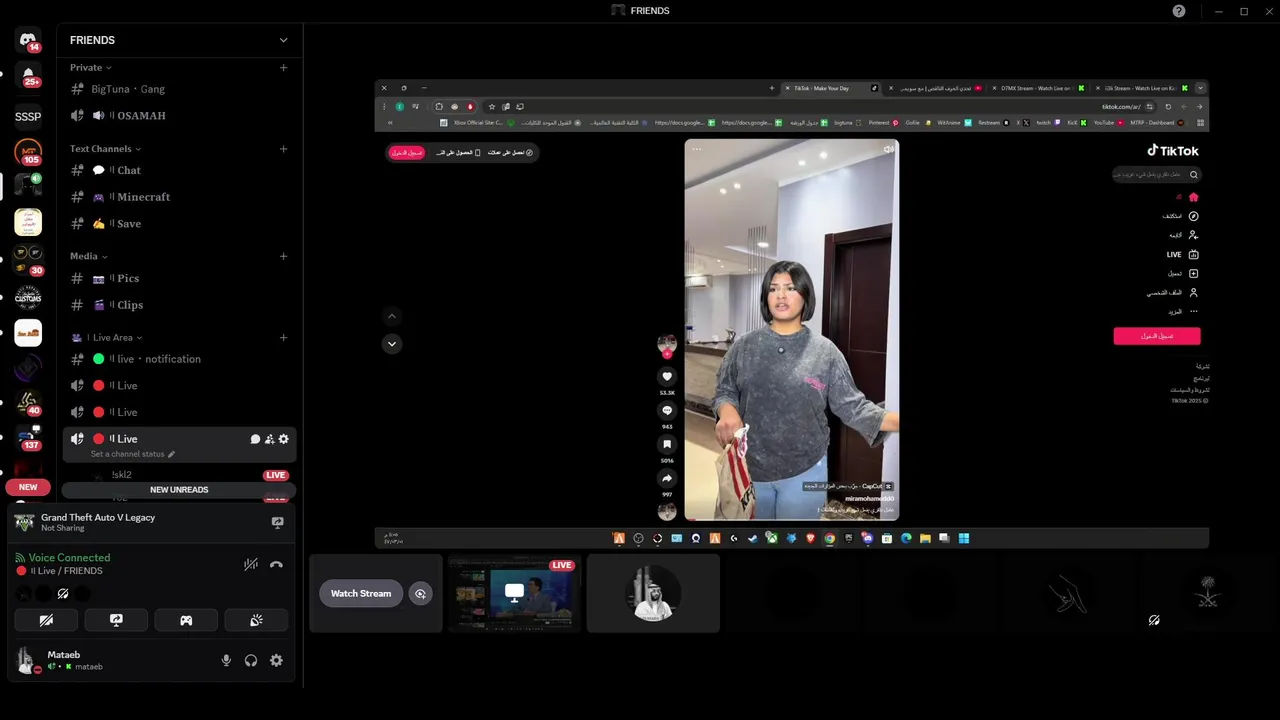1280x720 pixels.
Task: Open the server showing a 40 badge
Action: coord(28,403)
